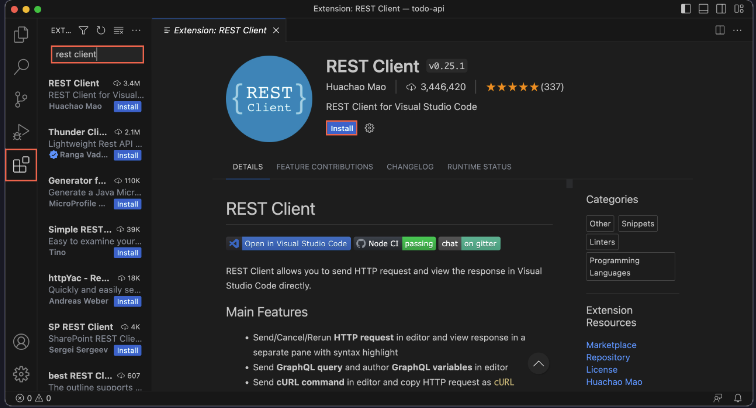Click the Huachao Mao publisher name
This screenshot has width=756, height=408.
point(356,87)
